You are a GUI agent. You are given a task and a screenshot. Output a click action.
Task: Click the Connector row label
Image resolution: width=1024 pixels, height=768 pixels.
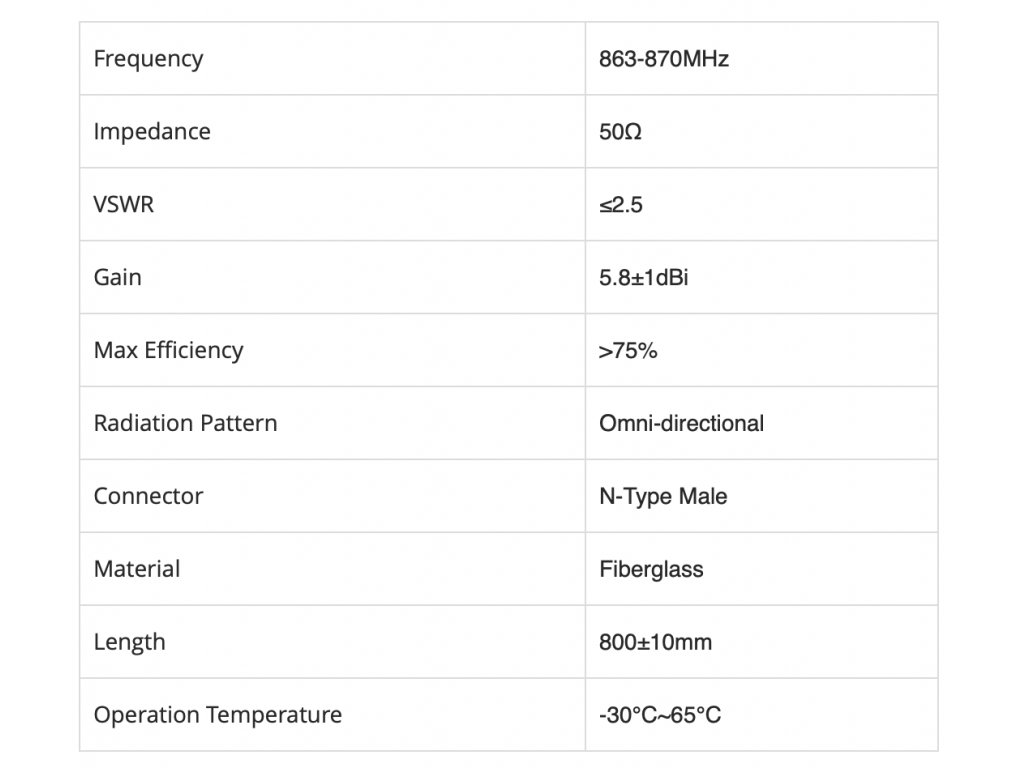(148, 496)
